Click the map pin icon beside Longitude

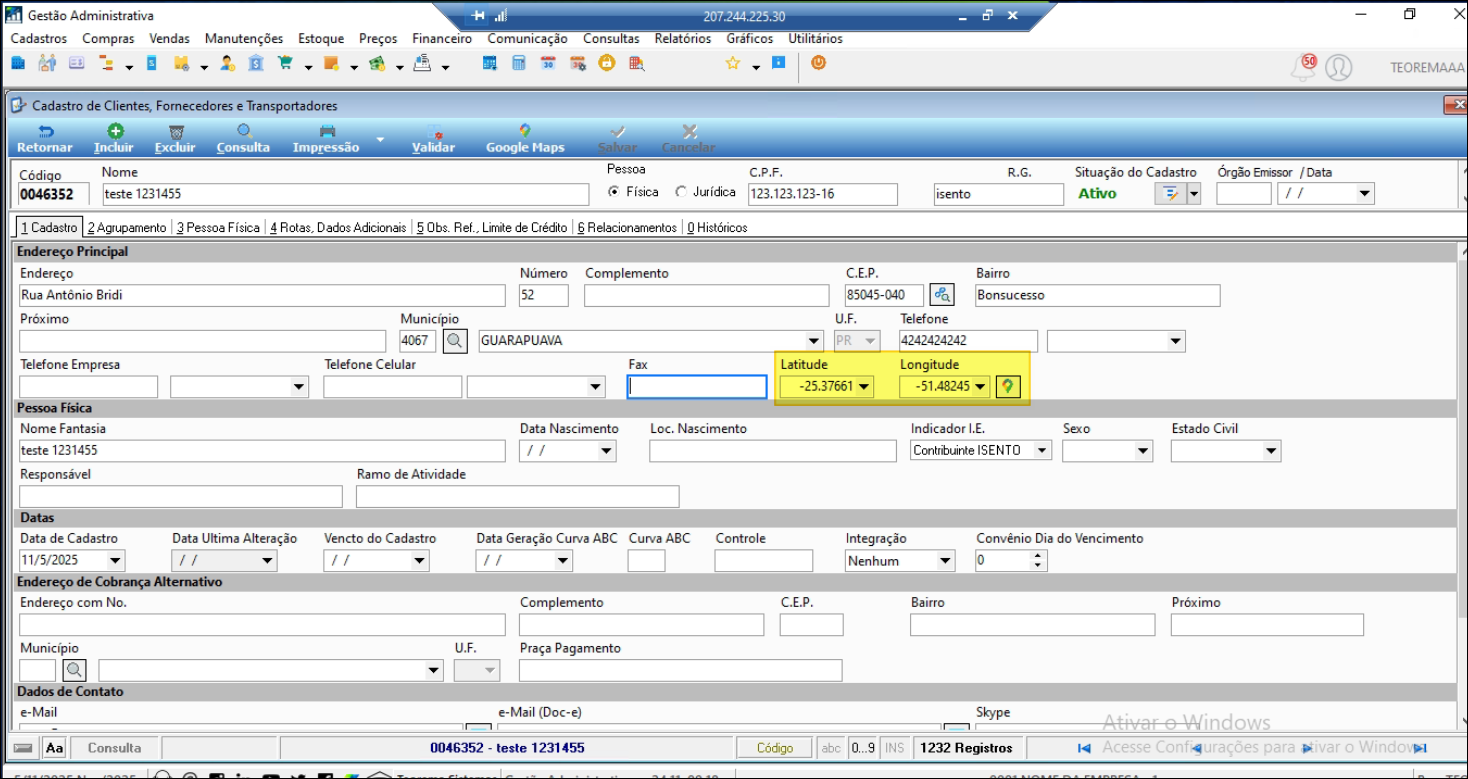1008,387
